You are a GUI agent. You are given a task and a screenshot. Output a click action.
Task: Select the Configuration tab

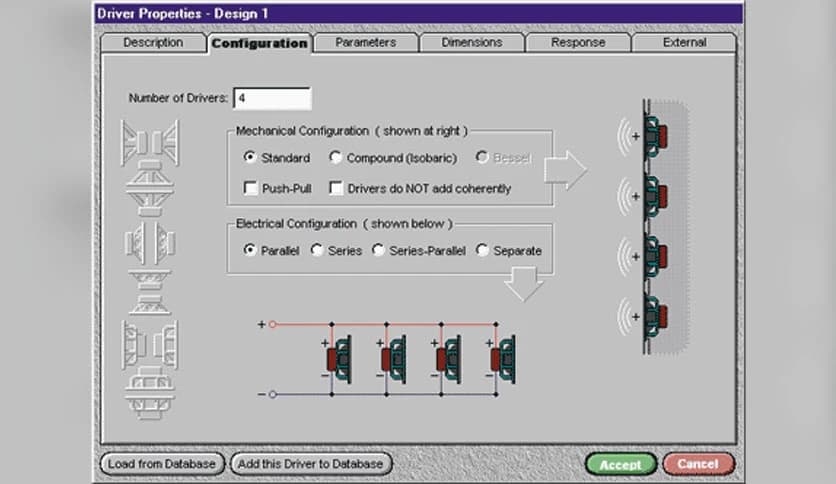(260, 43)
